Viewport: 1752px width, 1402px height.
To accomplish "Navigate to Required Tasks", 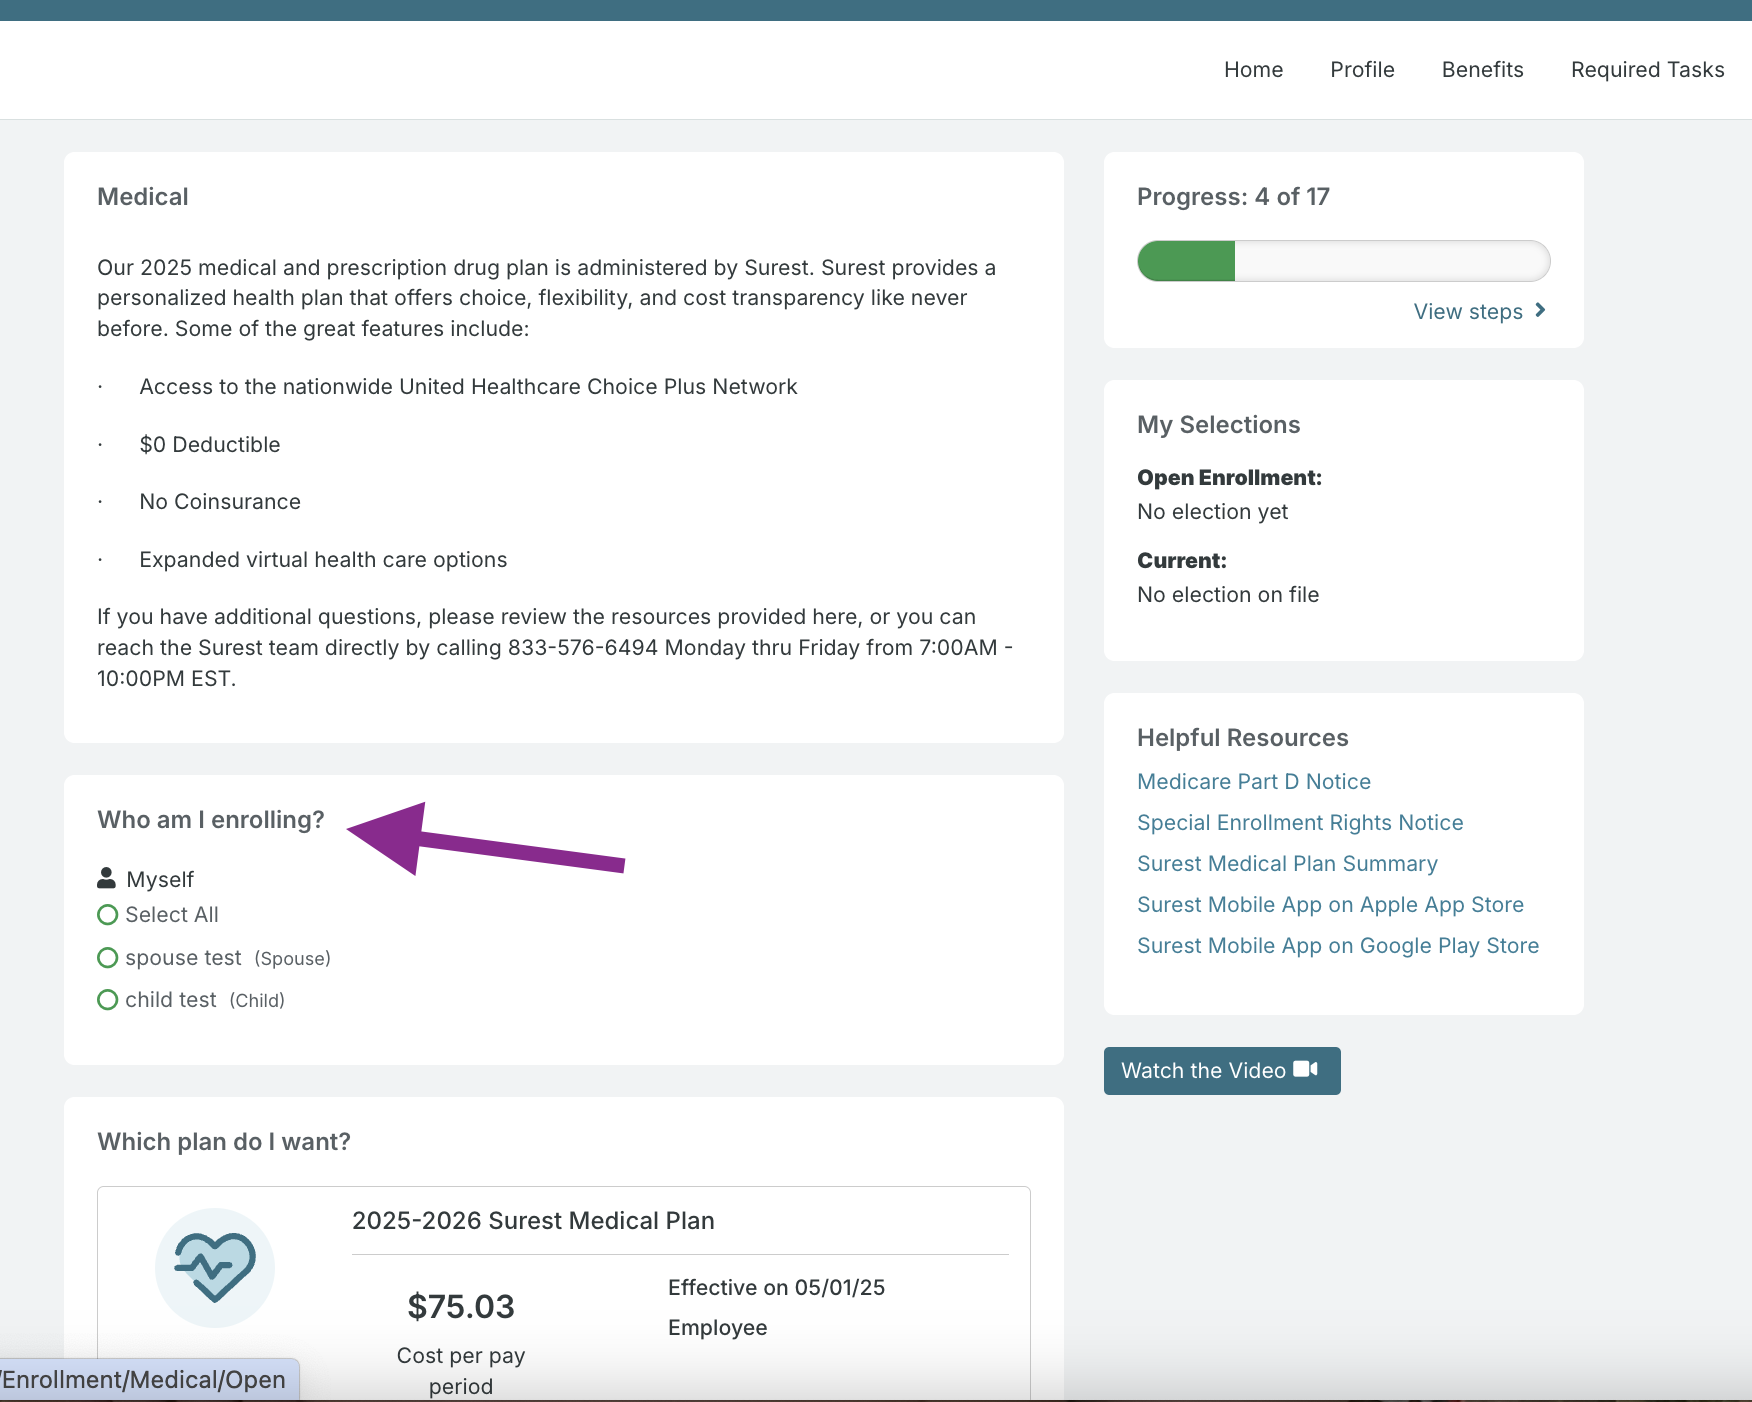I will 1647,70.
